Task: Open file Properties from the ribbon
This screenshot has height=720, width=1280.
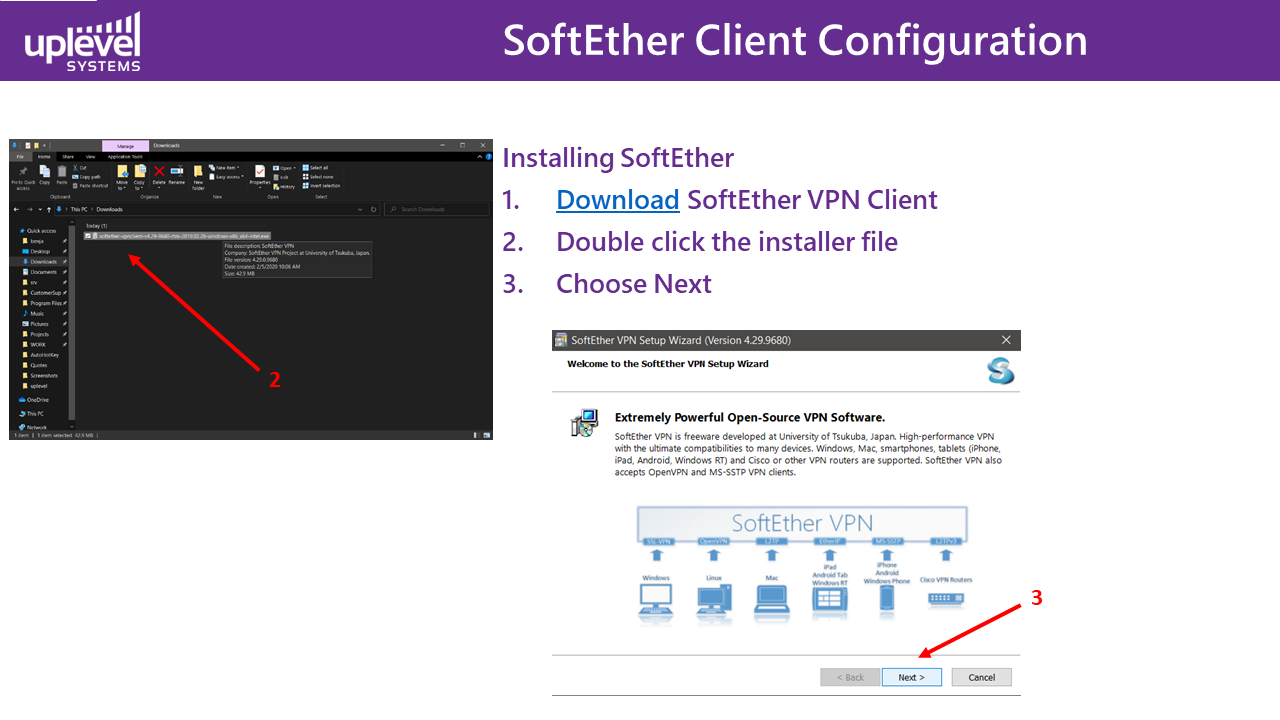Action: [x=260, y=176]
